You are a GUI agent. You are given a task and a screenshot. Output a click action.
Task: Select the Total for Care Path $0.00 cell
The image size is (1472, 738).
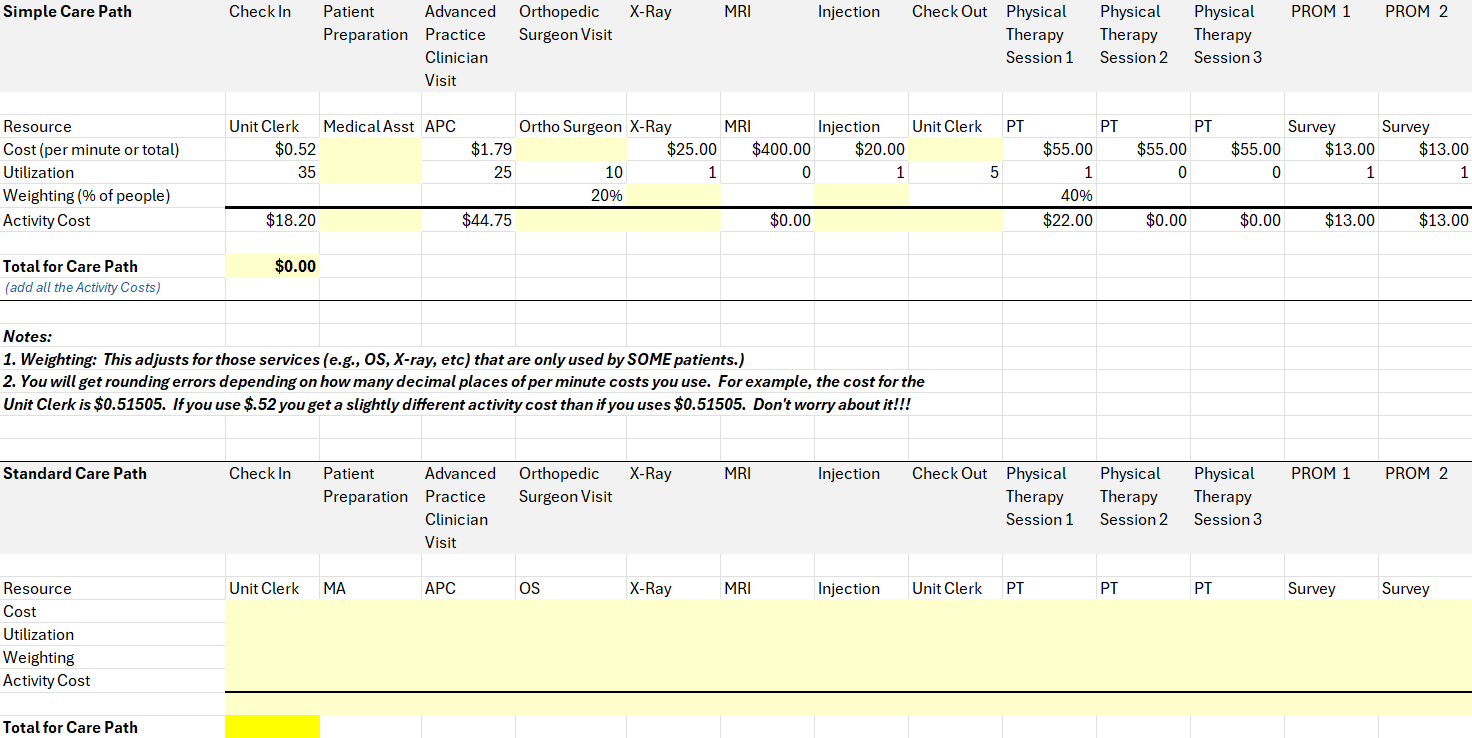(x=272, y=266)
